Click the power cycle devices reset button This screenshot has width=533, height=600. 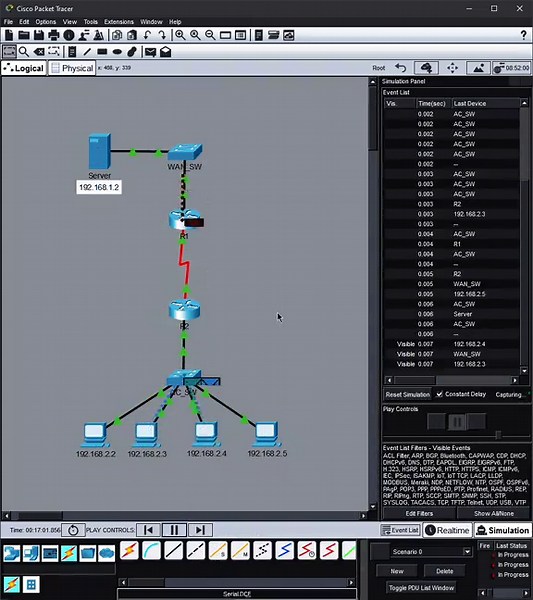click(x=73, y=530)
